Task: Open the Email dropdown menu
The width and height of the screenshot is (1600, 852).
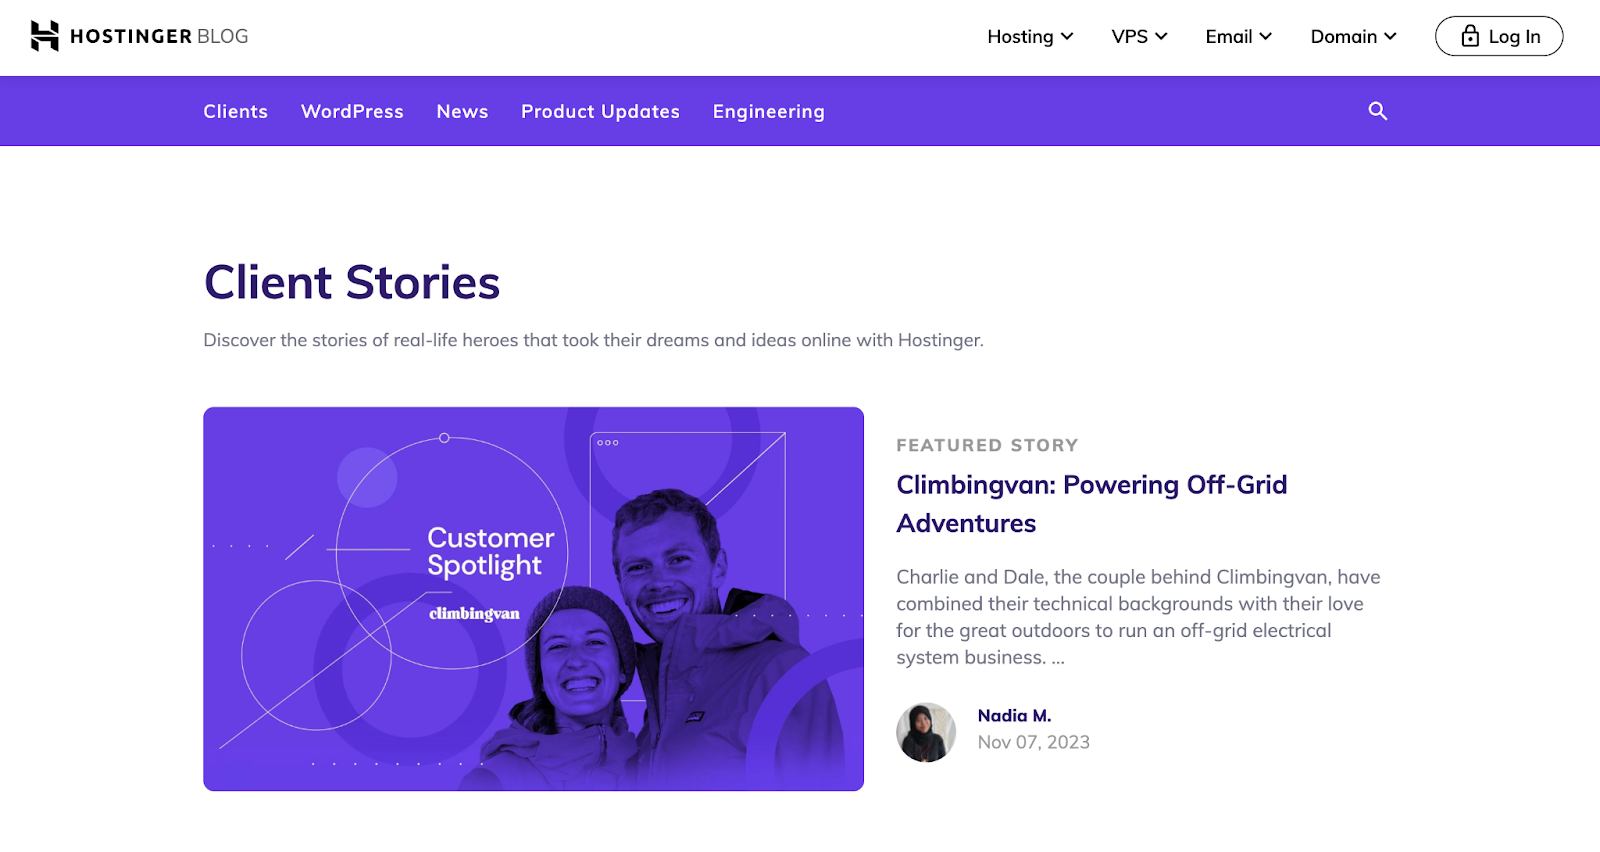Action: [1237, 36]
